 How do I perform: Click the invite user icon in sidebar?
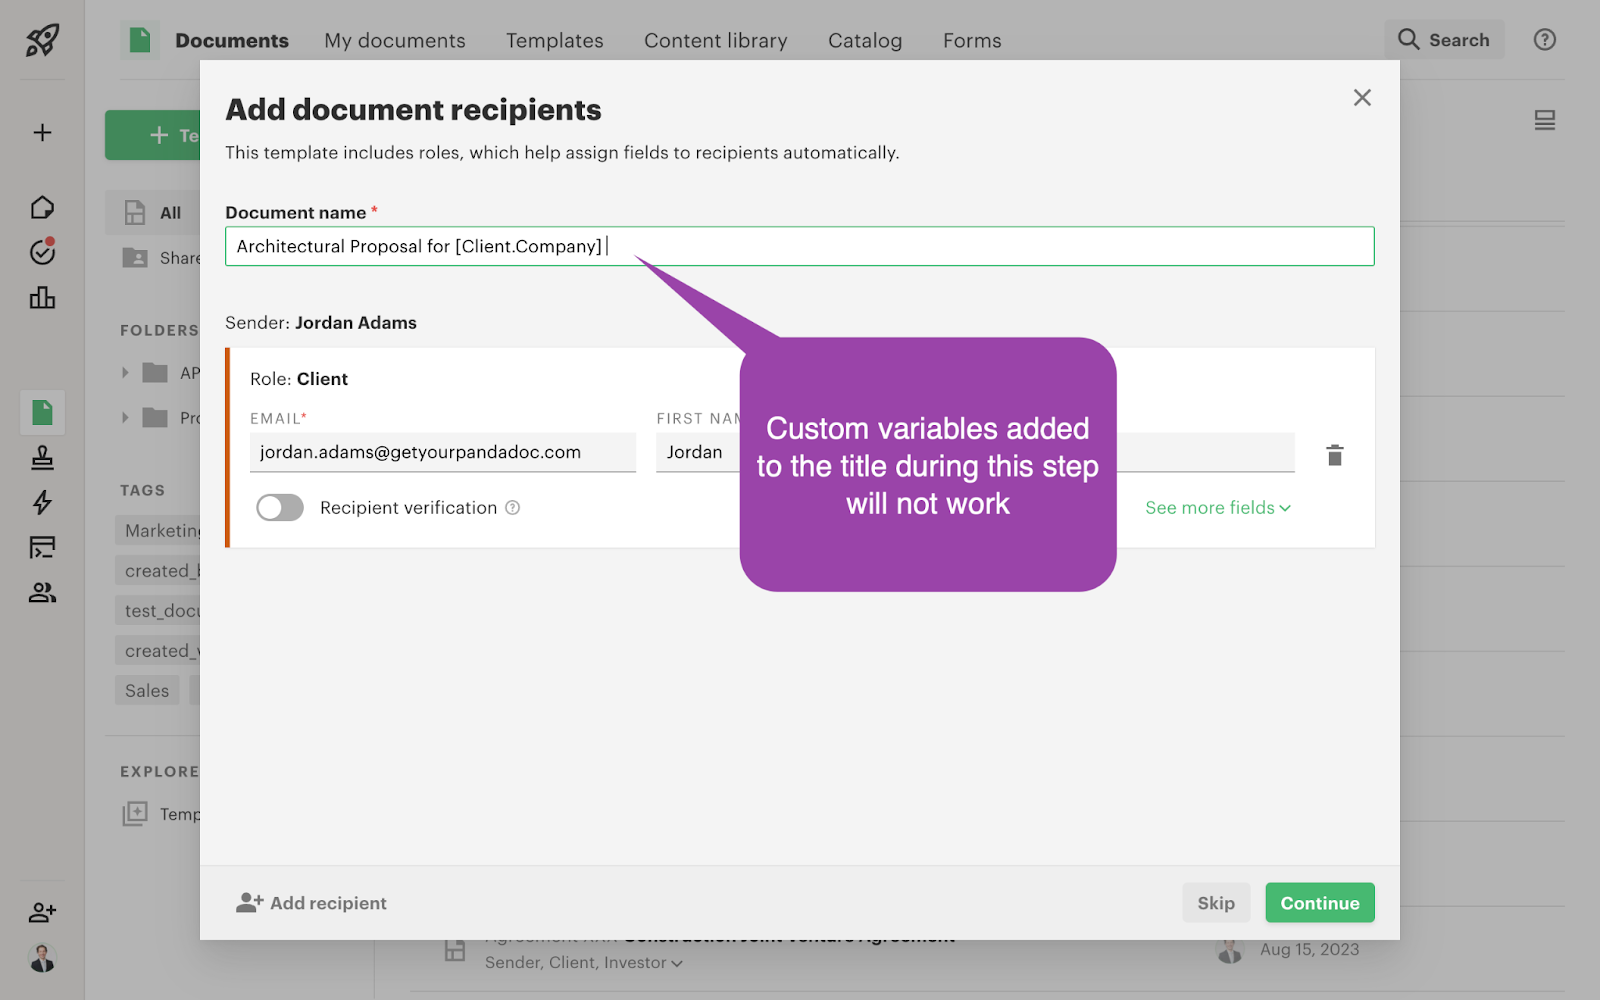pos(42,912)
